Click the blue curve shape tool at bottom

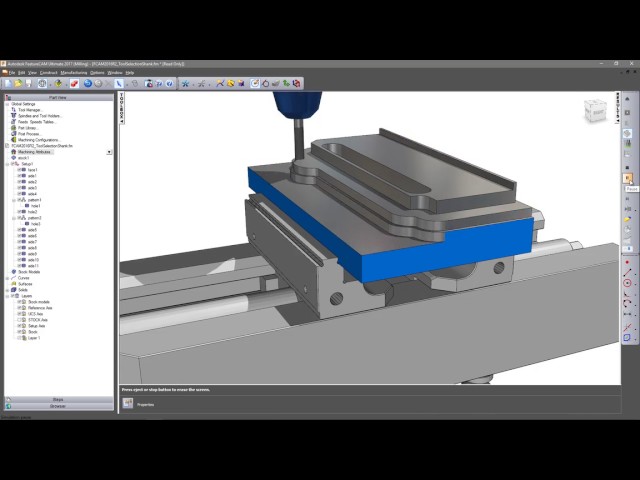(x=627, y=337)
